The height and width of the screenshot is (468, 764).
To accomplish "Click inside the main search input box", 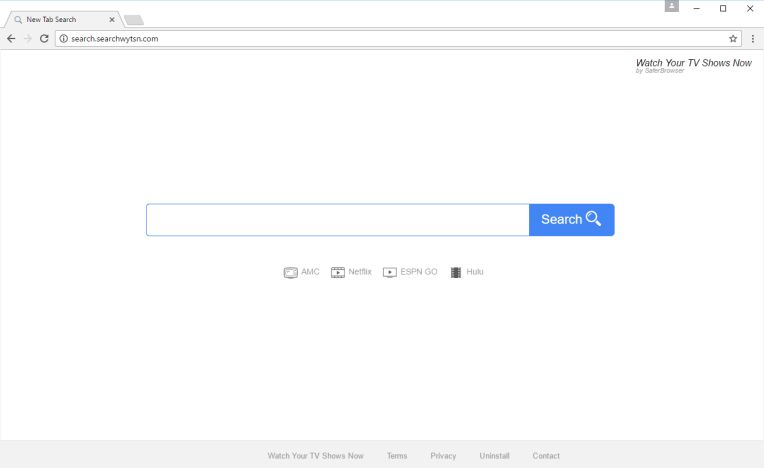I will (338, 220).
